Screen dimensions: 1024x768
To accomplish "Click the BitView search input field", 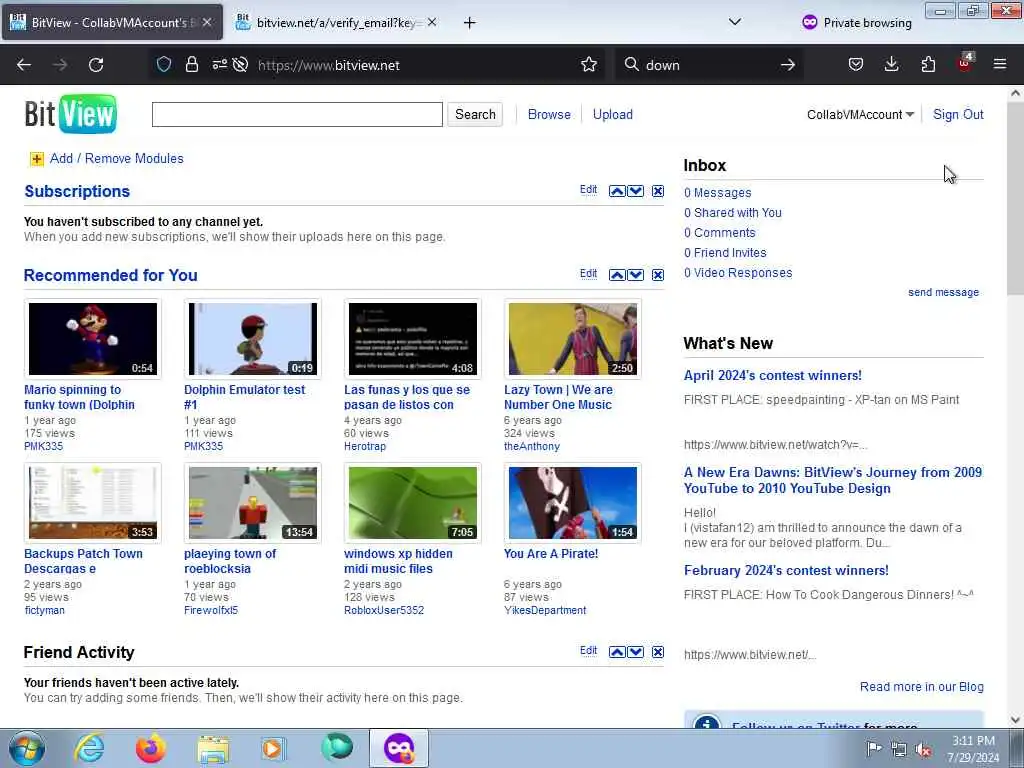I will click(x=297, y=114).
